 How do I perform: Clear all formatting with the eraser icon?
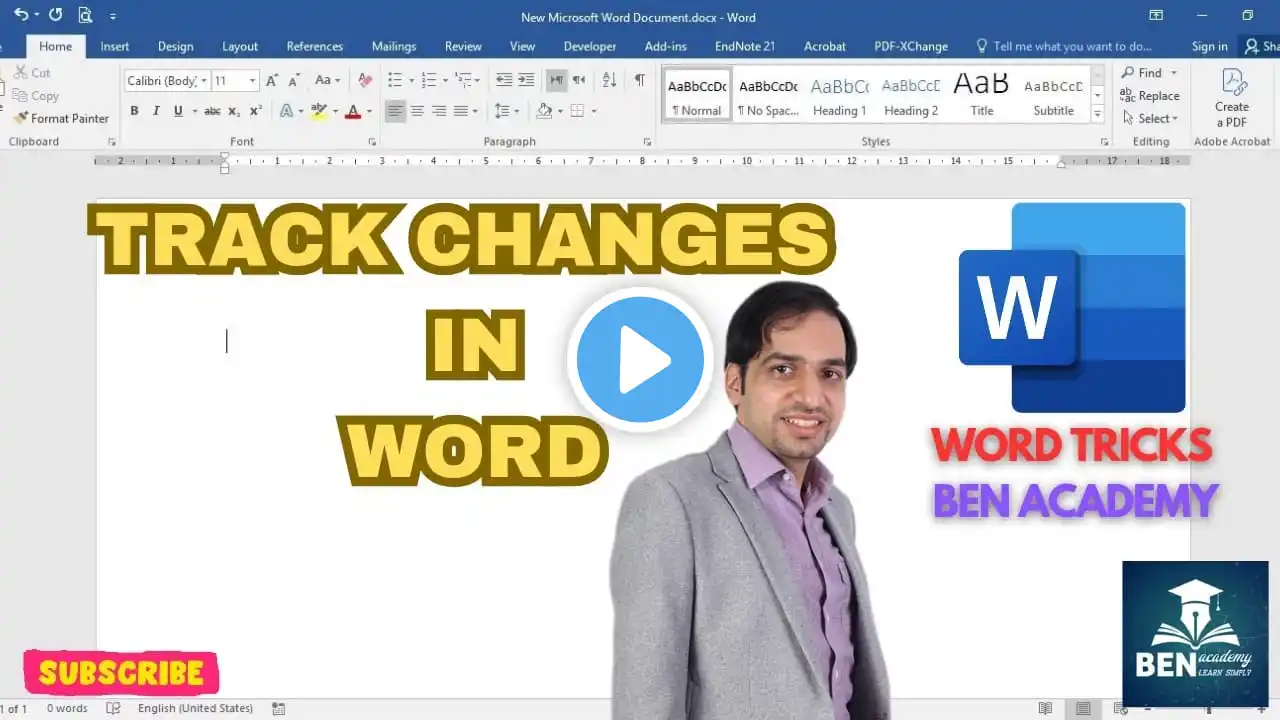pos(365,81)
